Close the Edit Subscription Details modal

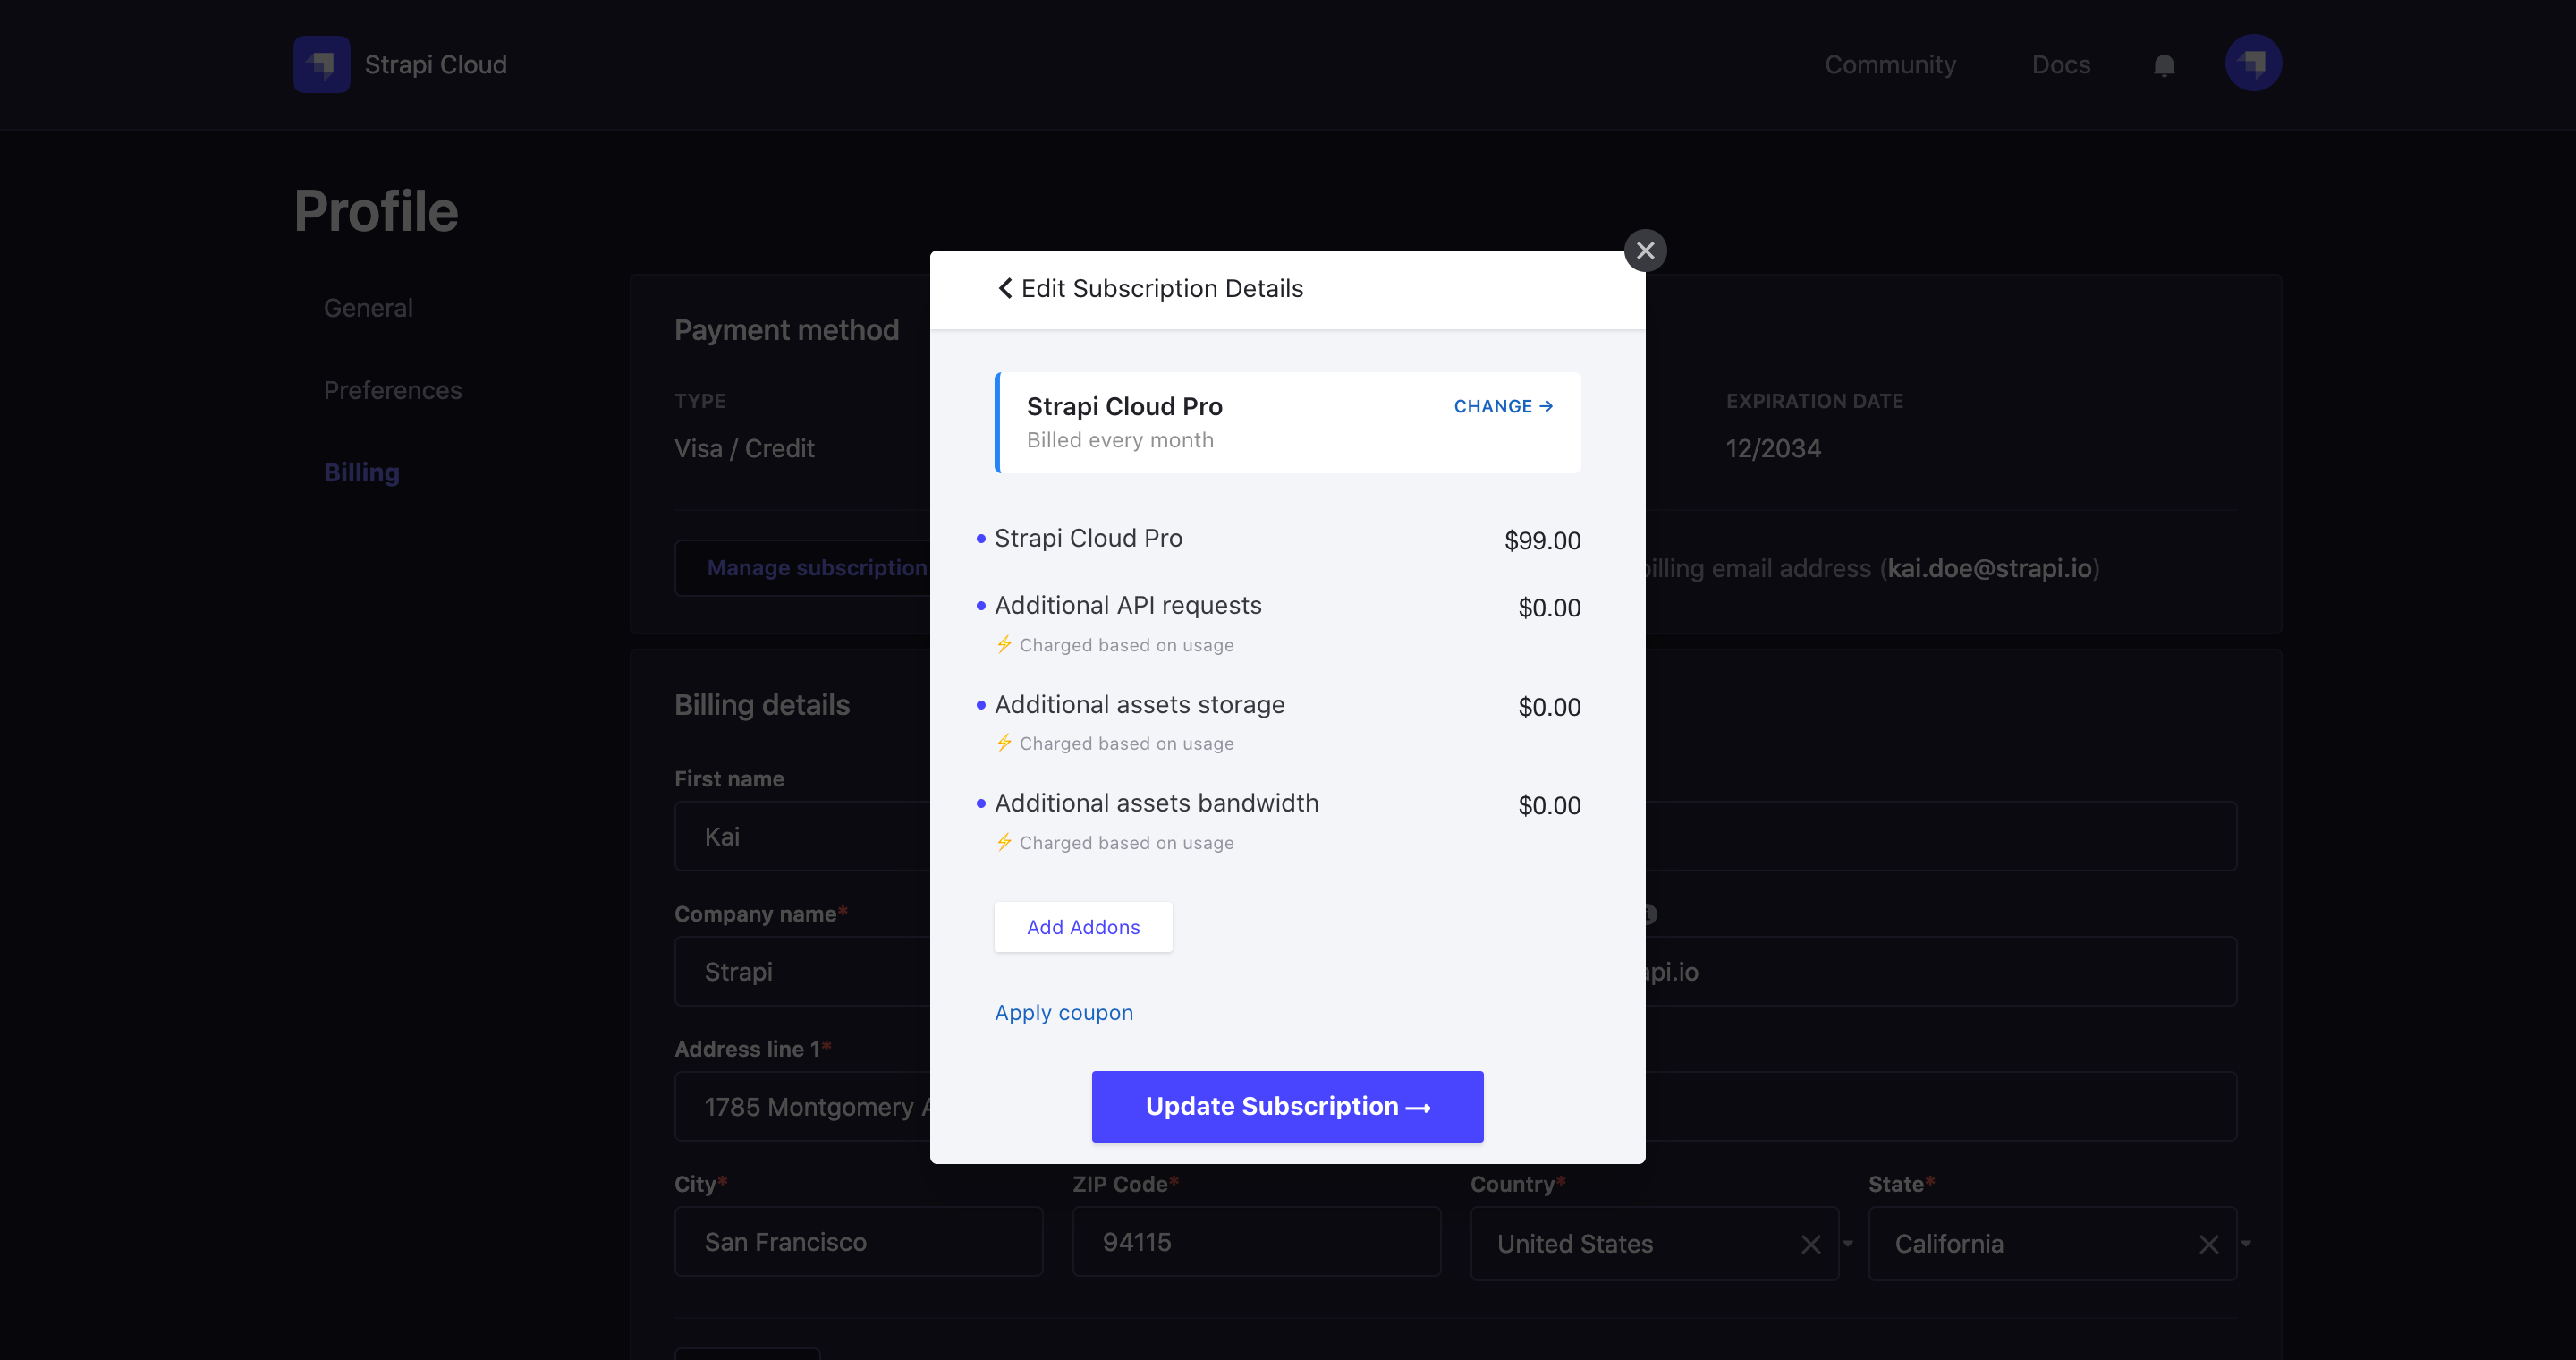point(1645,250)
